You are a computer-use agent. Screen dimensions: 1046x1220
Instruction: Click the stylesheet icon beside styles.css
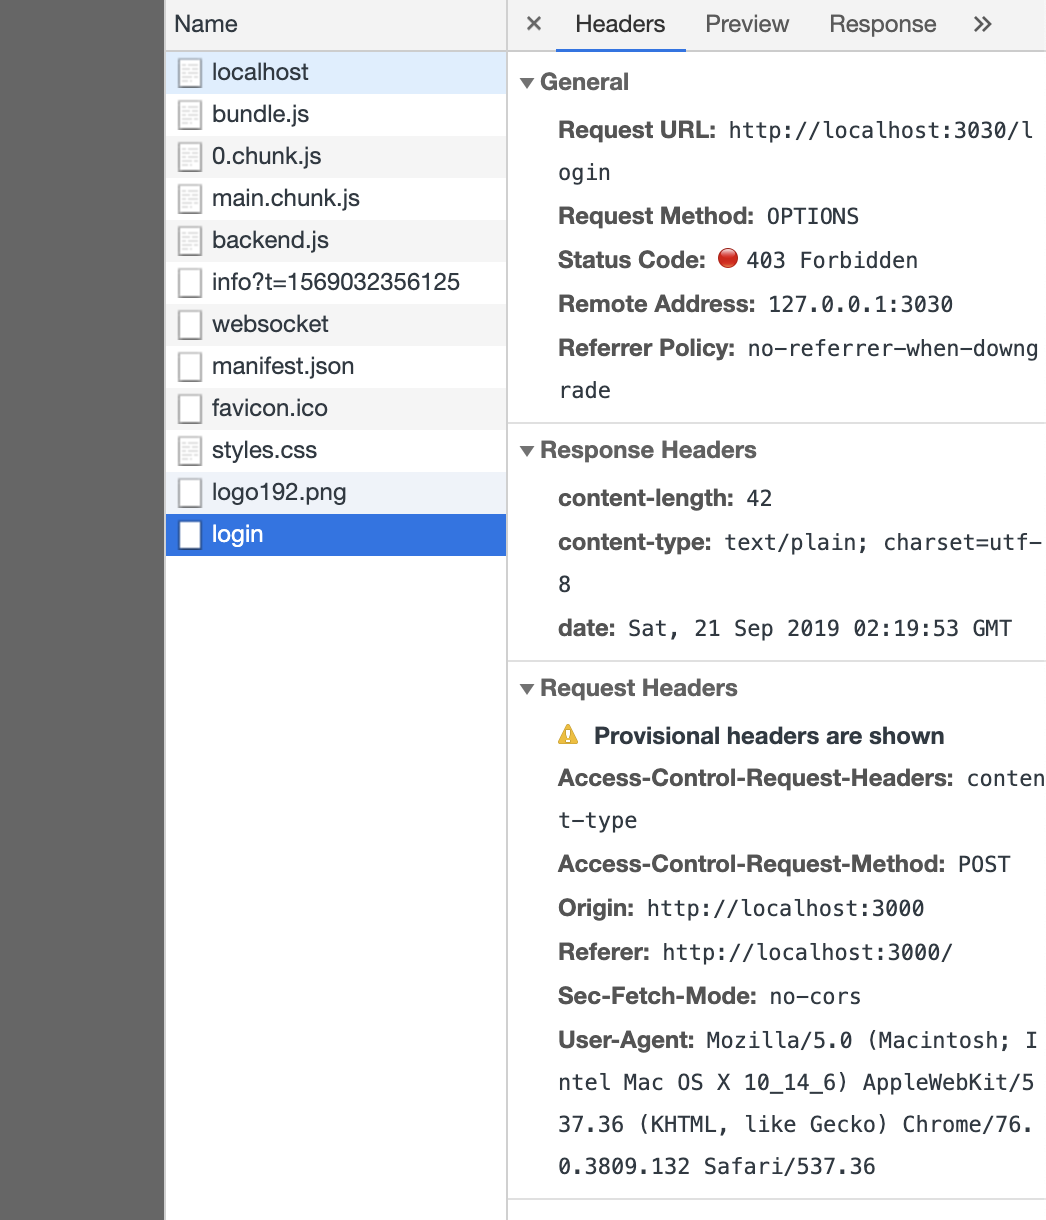click(190, 450)
